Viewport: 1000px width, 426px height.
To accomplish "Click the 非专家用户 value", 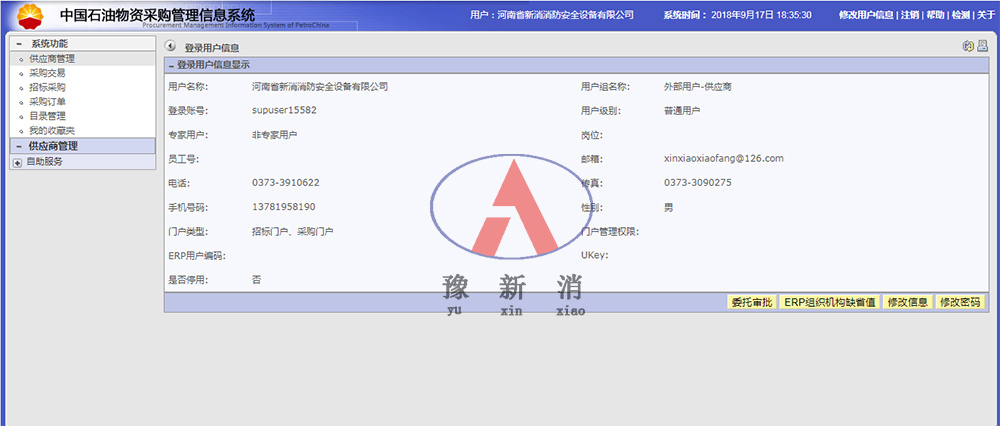I will click(x=274, y=135).
